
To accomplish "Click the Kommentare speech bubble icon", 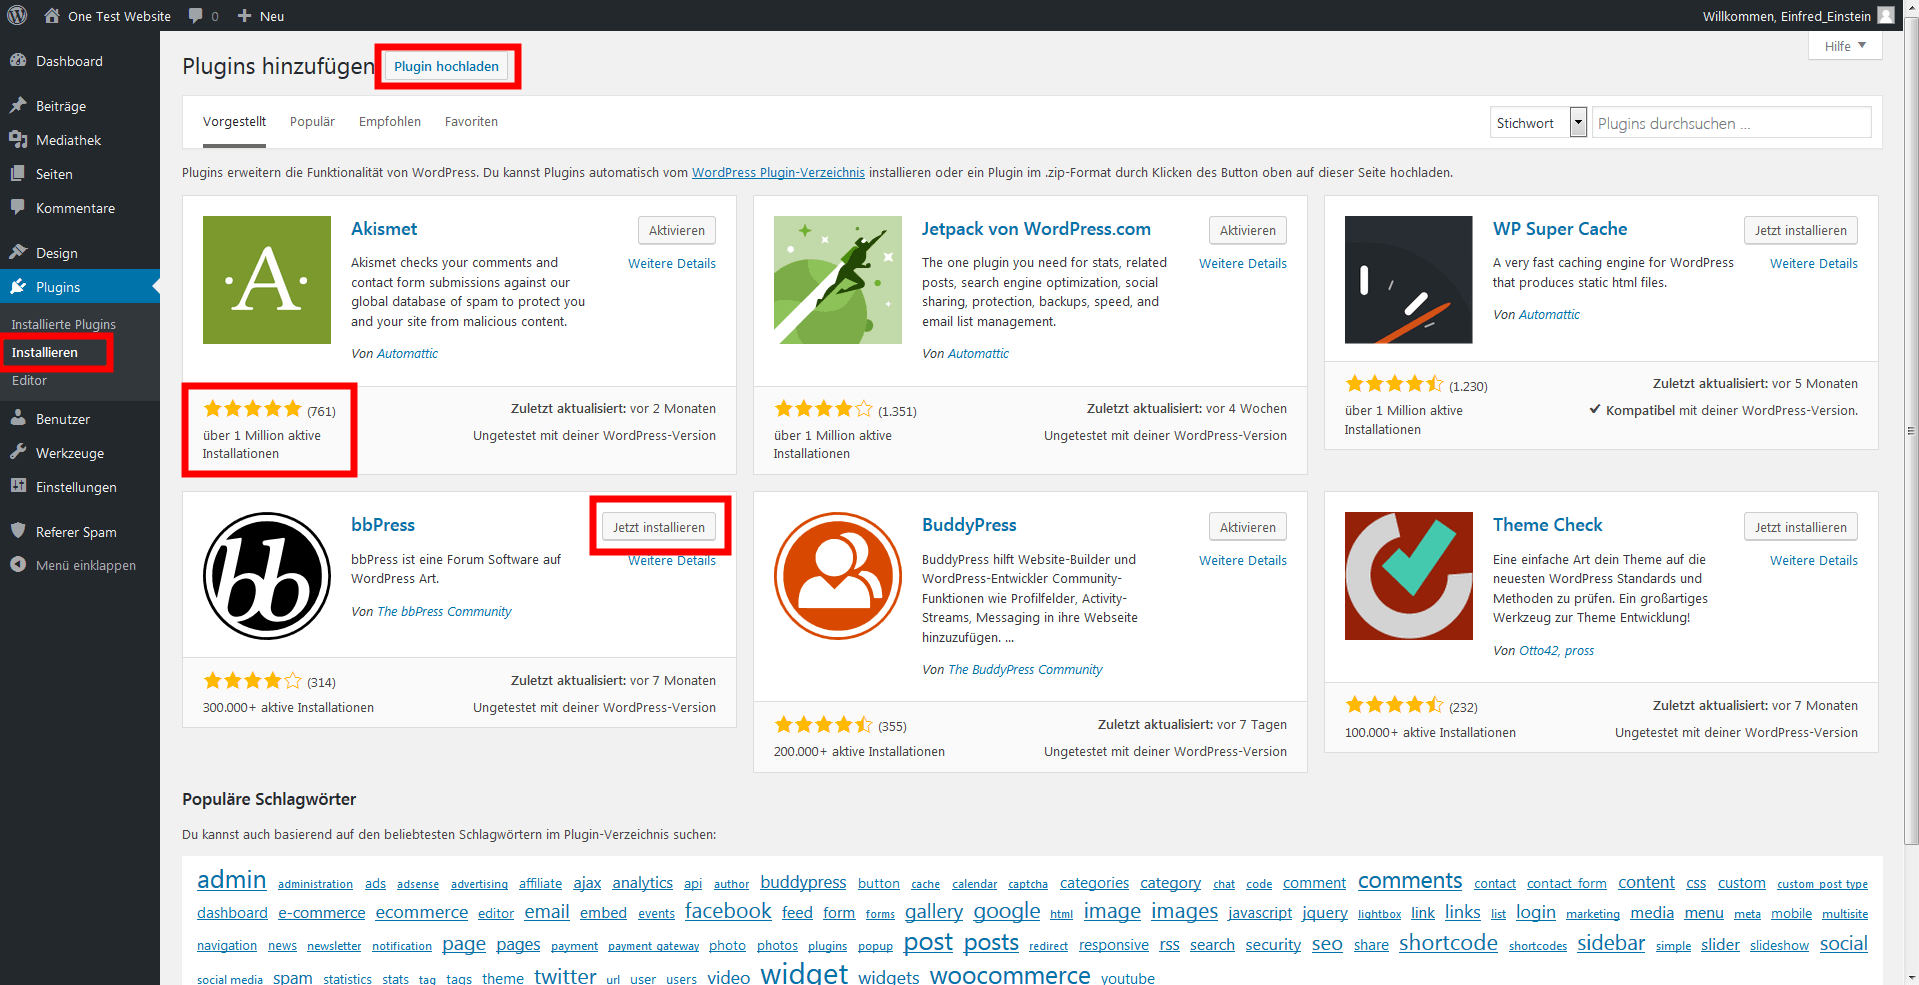I will (x=18, y=207).
